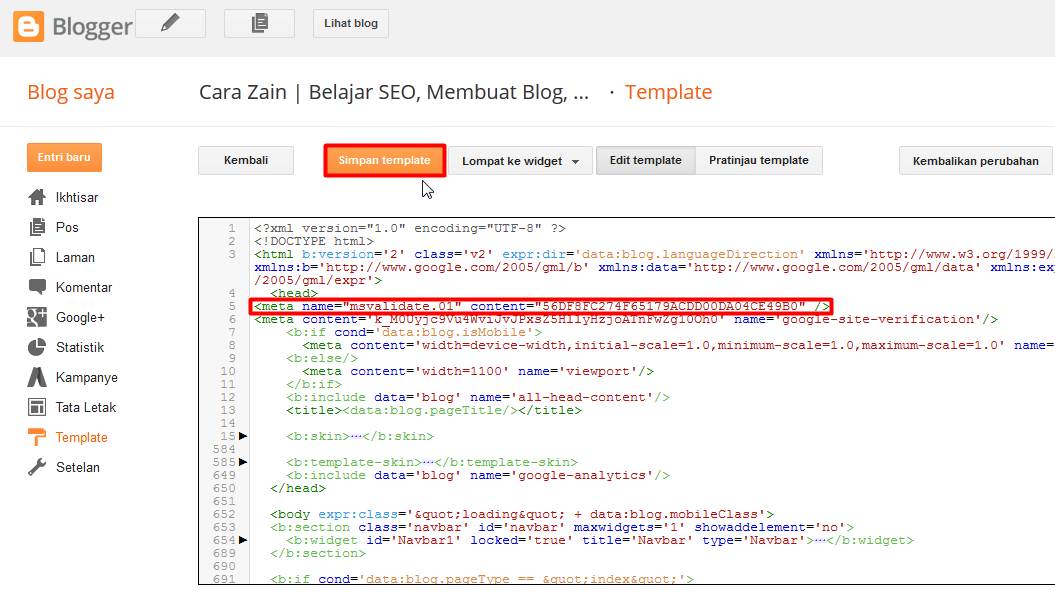
Task: Click the Blog saya link
Action: [x=71, y=92]
